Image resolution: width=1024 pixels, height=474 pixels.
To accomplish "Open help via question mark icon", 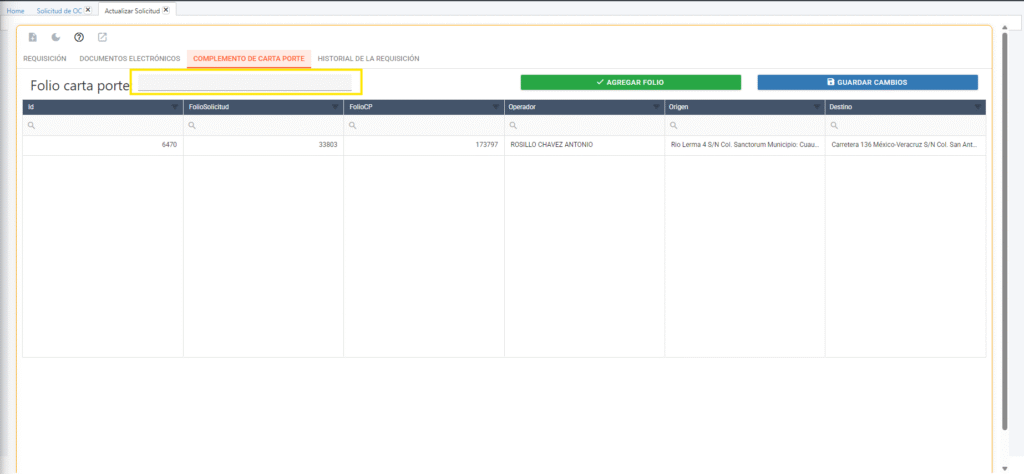I will pyautogui.click(x=79, y=38).
